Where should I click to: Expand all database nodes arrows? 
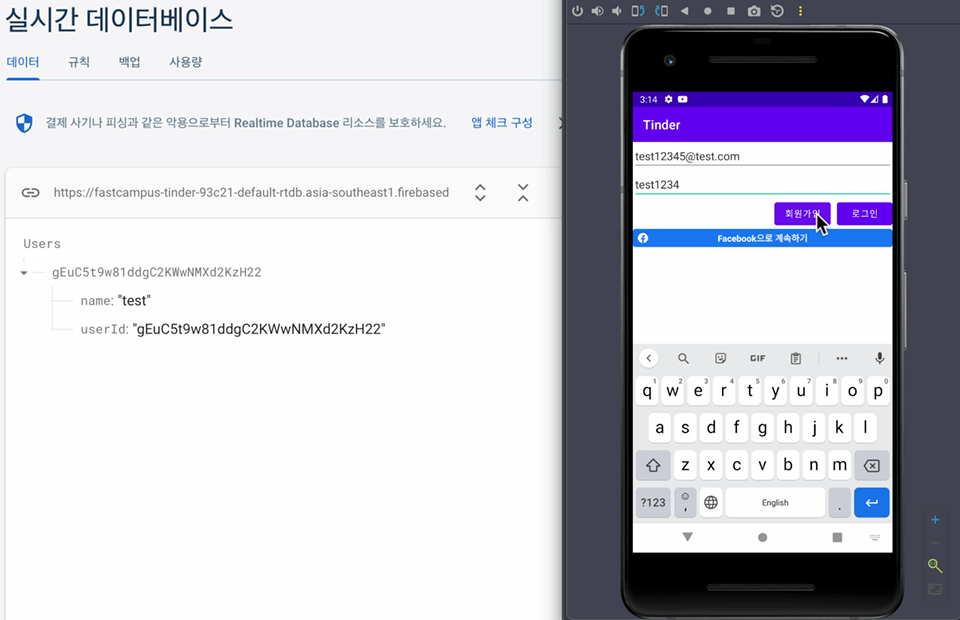[x=481, y=193]
